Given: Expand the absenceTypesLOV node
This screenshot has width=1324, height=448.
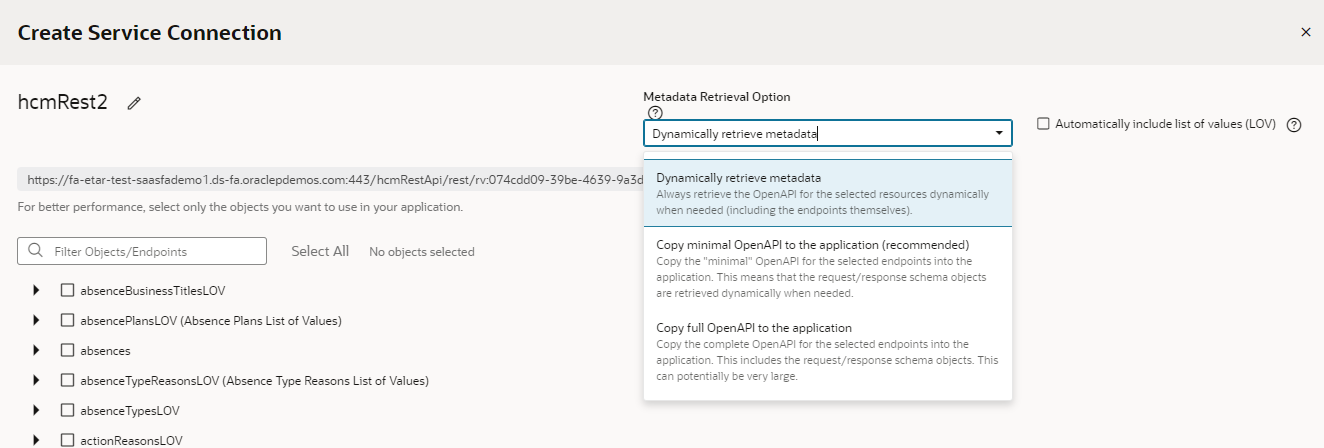Looking at the screenshot, I should [37, 411].
